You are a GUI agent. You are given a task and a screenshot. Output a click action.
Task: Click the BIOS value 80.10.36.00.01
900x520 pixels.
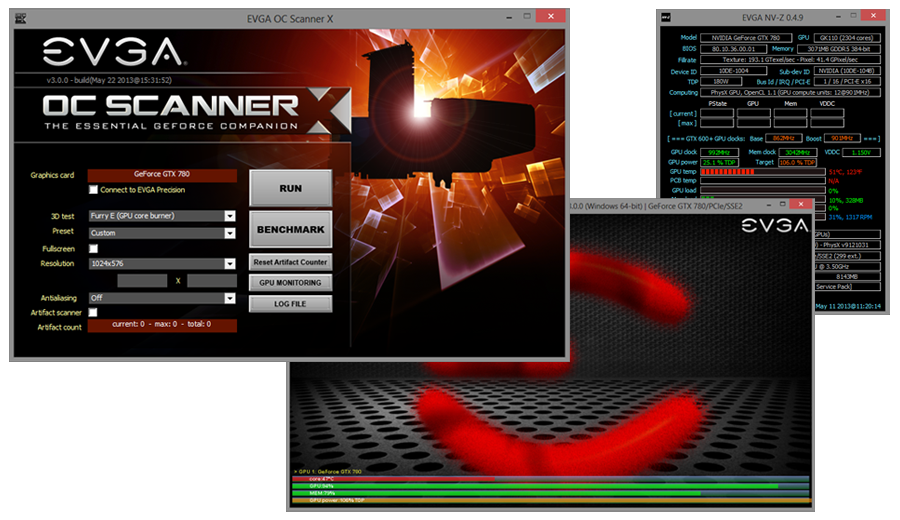click(x=734, y=49)
